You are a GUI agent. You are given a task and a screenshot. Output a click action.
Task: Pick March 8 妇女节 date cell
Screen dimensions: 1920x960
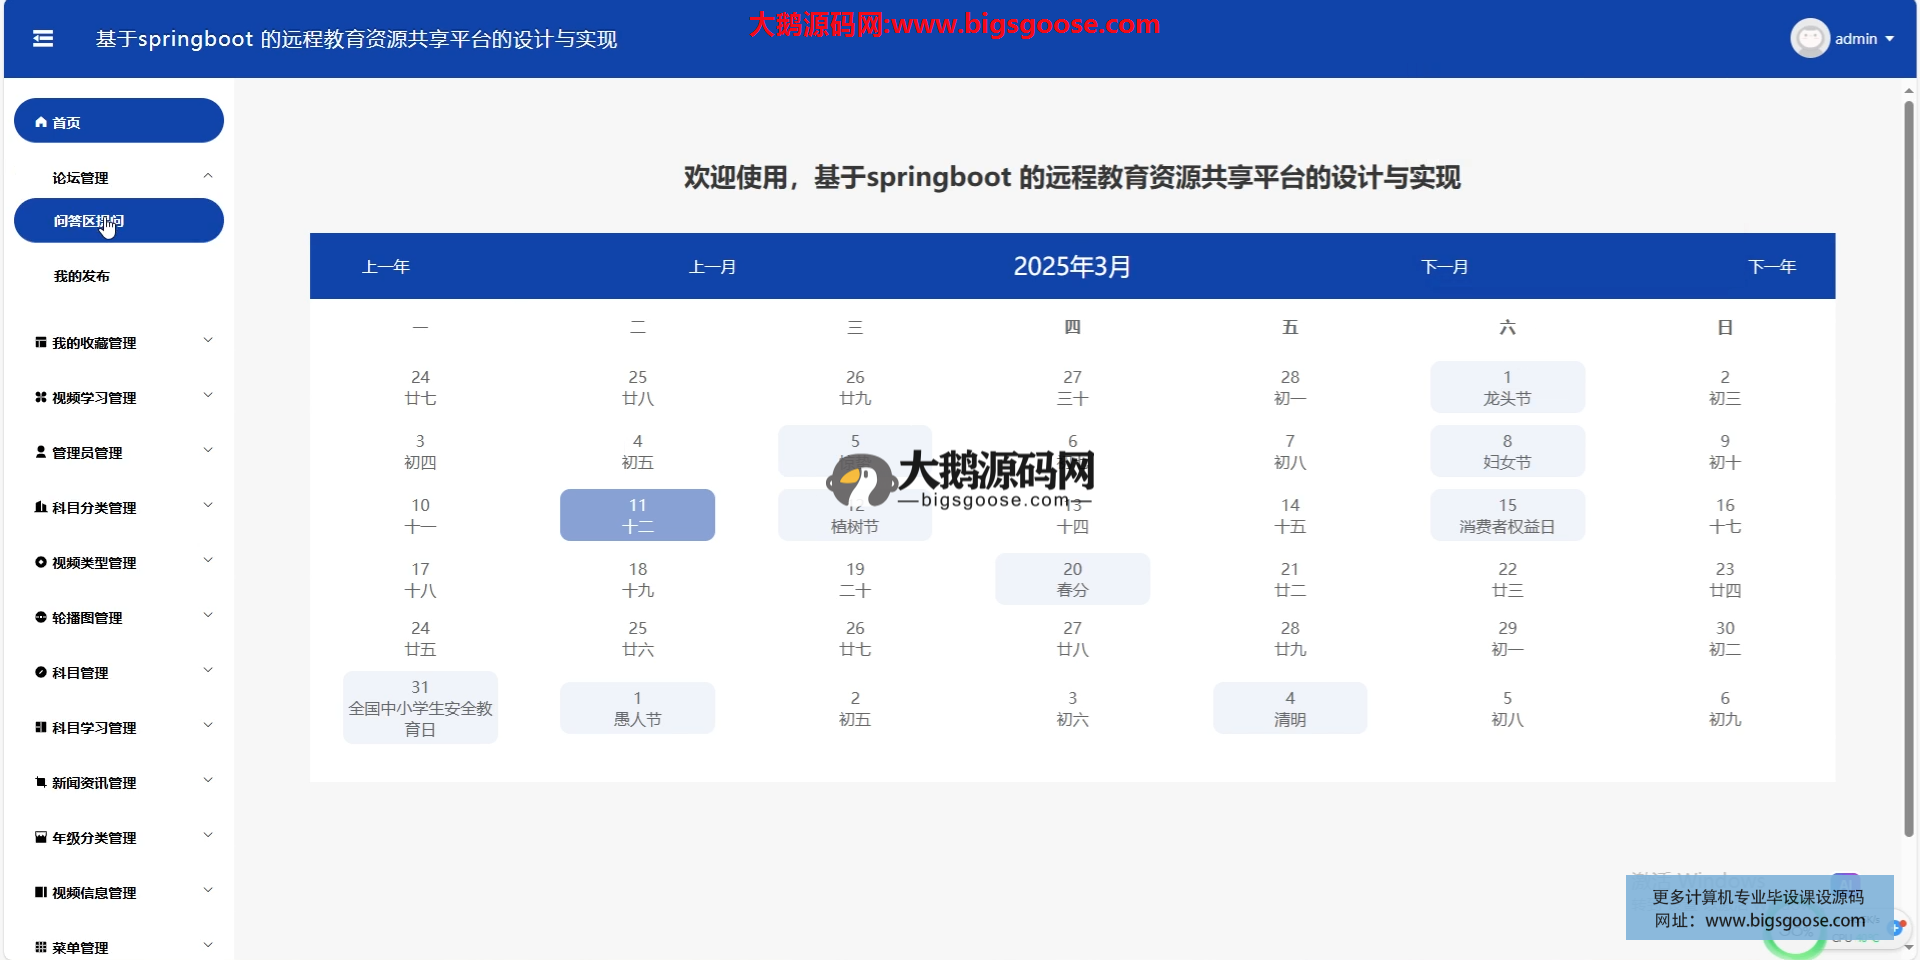click(1507, 451)
